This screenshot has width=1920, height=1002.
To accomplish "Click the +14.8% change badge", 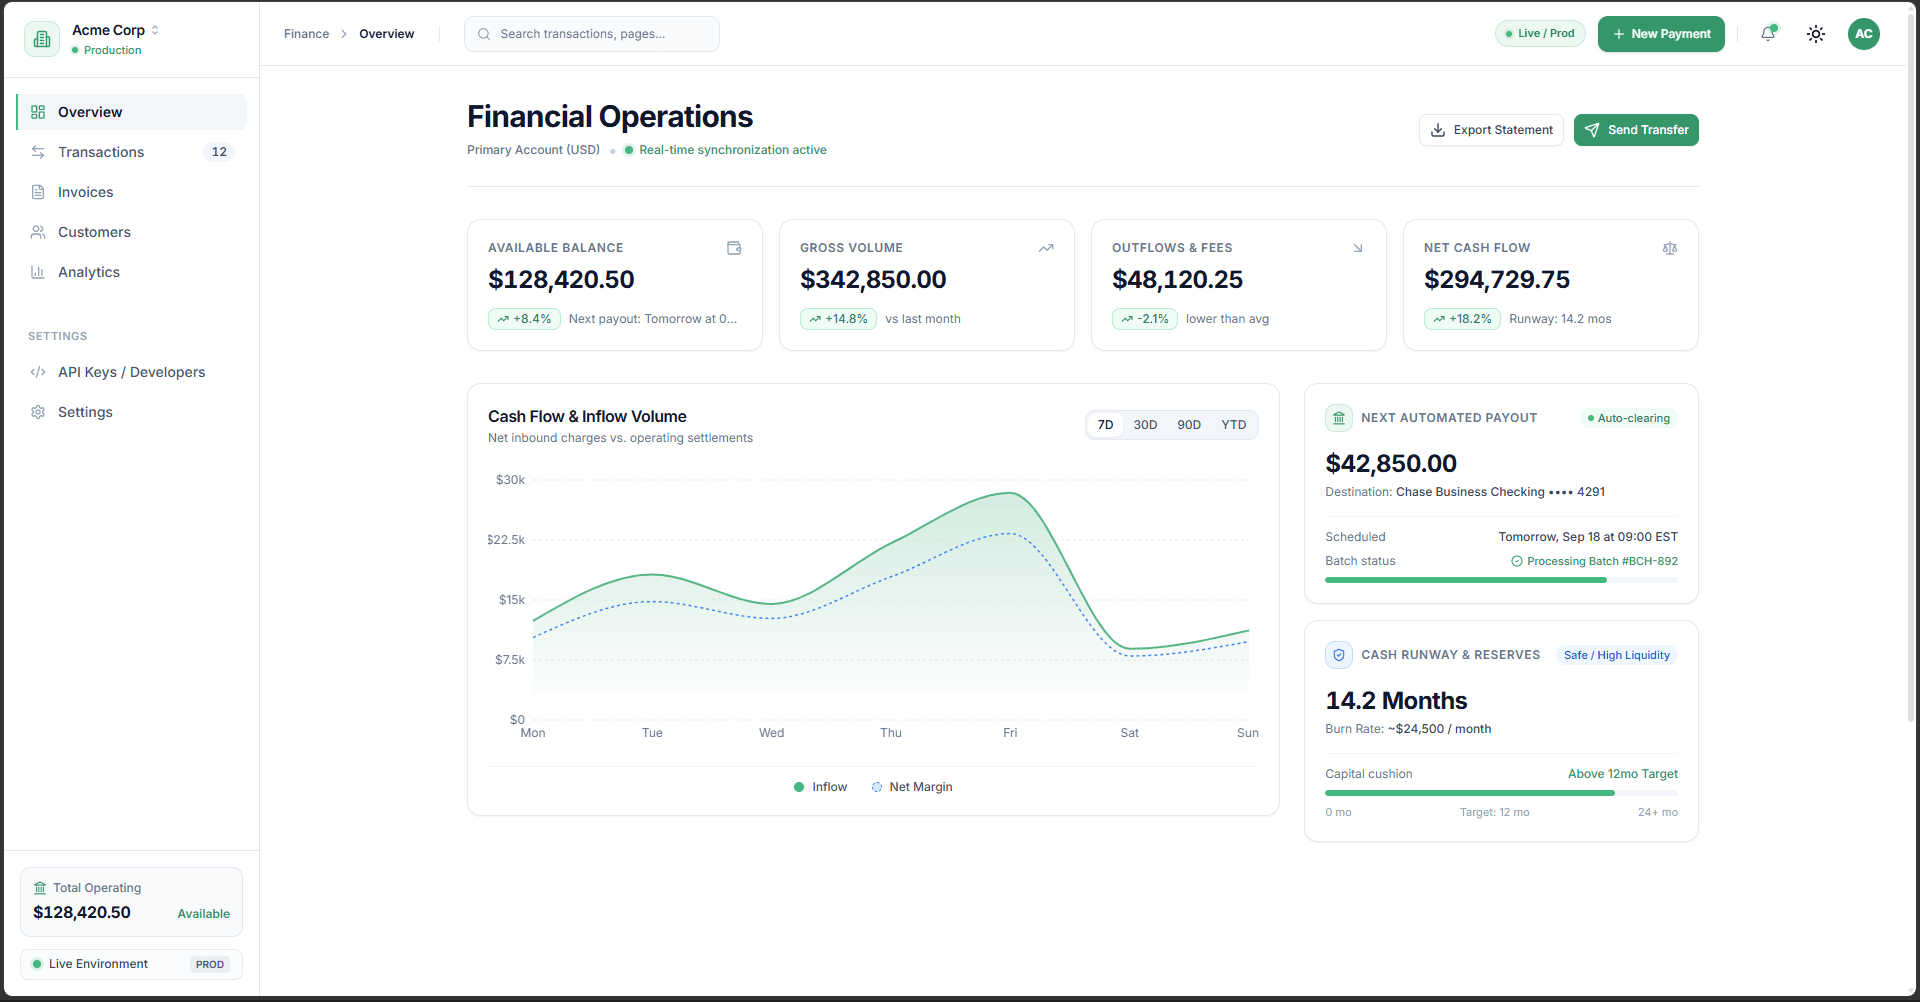I will (838, 319).
